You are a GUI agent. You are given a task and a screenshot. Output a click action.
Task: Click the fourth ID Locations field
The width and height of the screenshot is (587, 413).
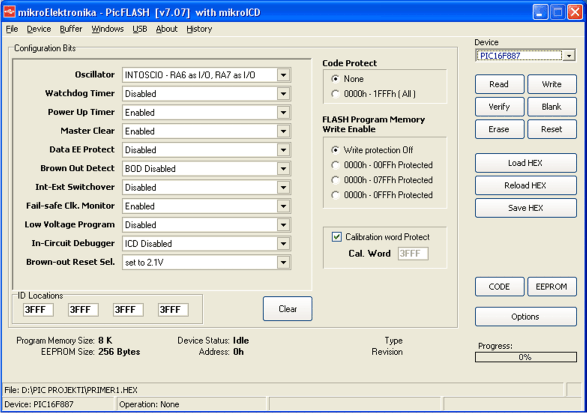coord(173,310)
